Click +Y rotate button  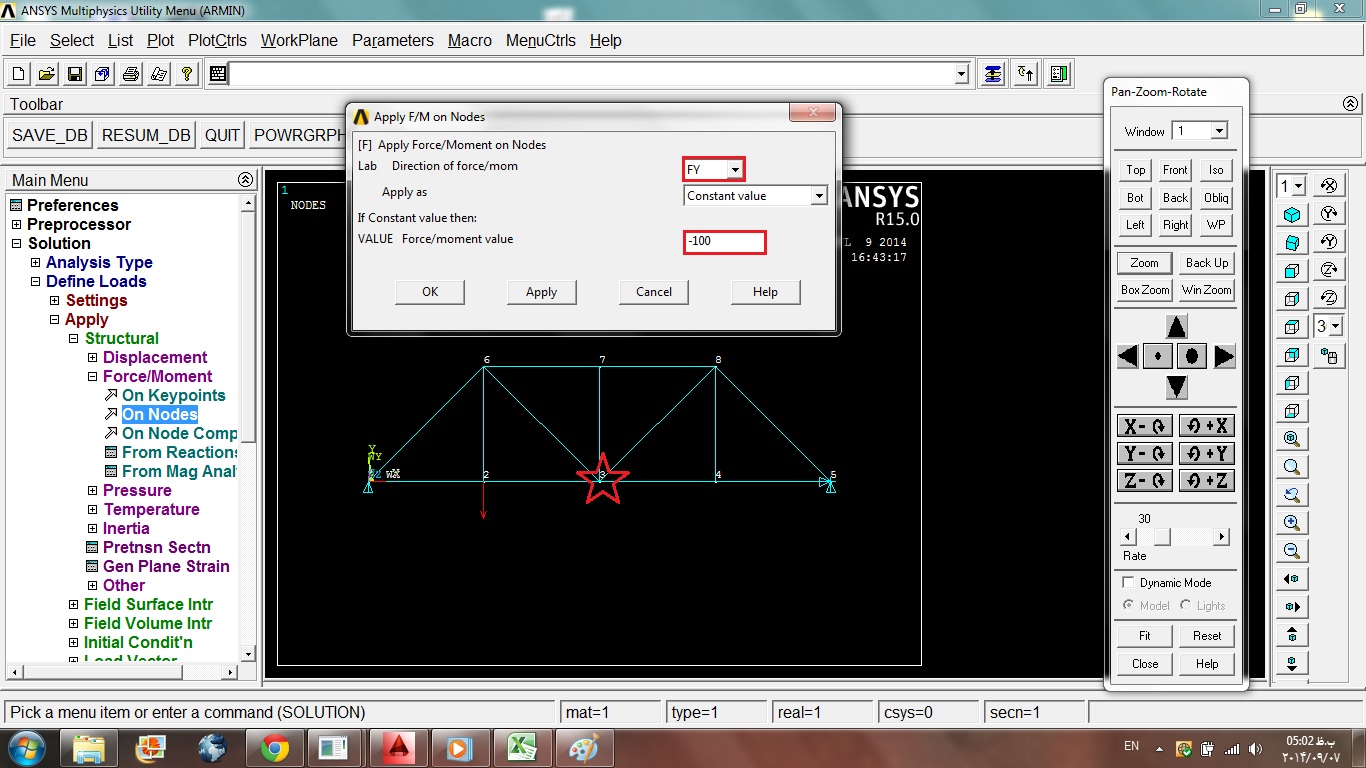point(1207,453)
